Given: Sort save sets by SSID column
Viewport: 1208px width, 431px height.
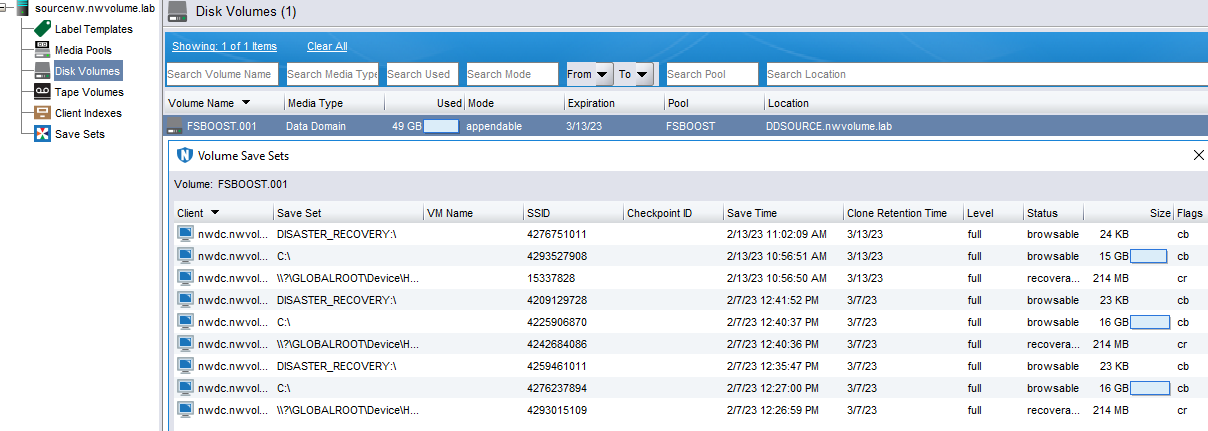Looking at the screenshot, I should [573, 213].
